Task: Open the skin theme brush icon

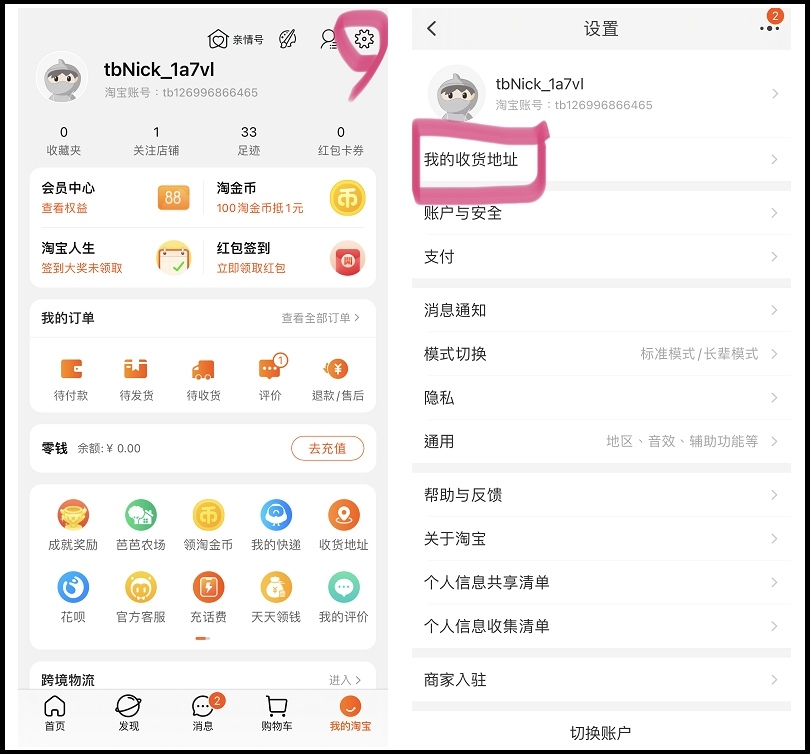Action: pyautogui.click(x=288, y=39)
